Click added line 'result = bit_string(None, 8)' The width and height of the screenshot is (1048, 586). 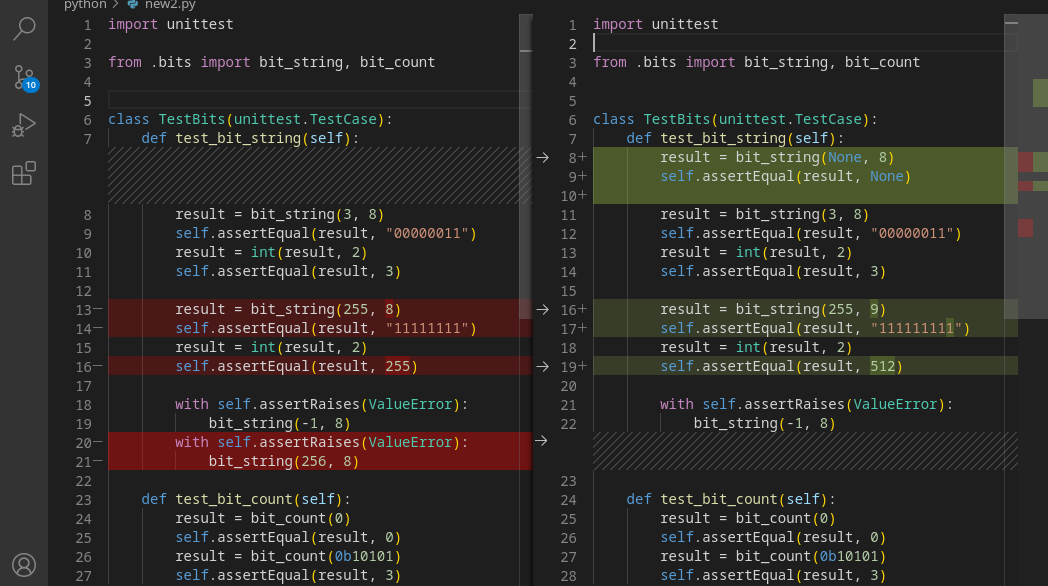click(777, 157)
